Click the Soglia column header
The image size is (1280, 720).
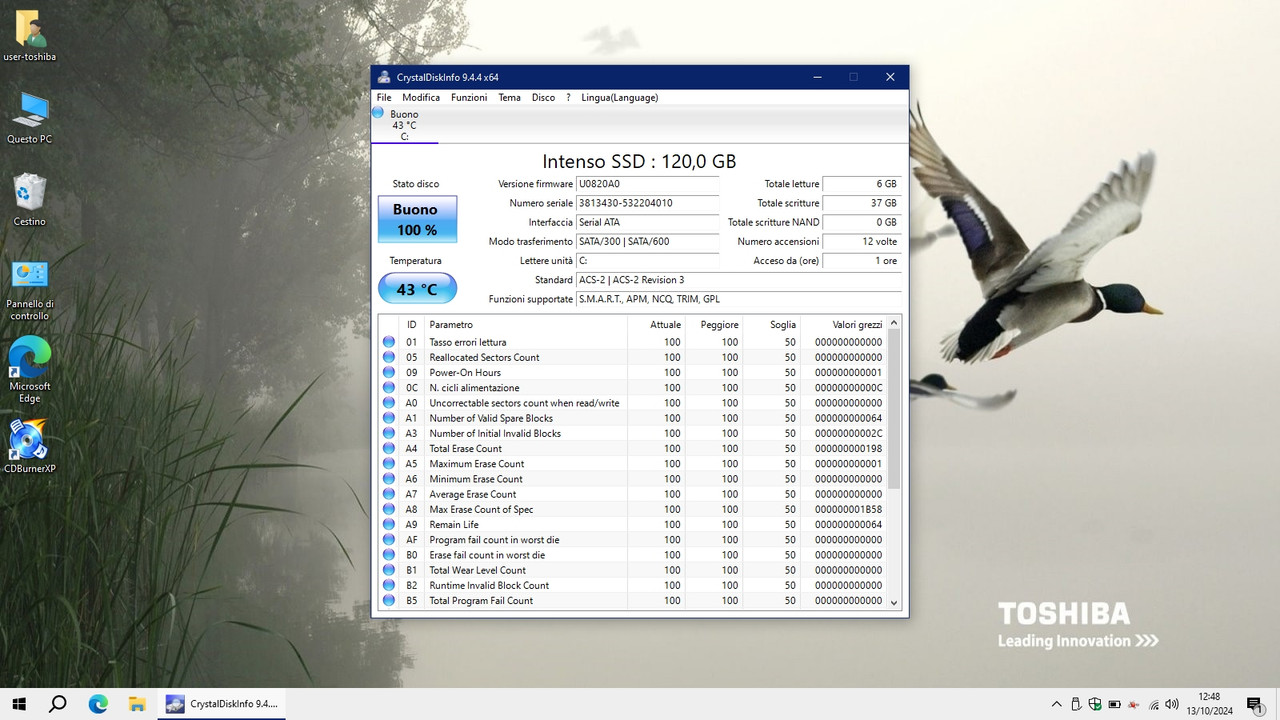point(771,325)
